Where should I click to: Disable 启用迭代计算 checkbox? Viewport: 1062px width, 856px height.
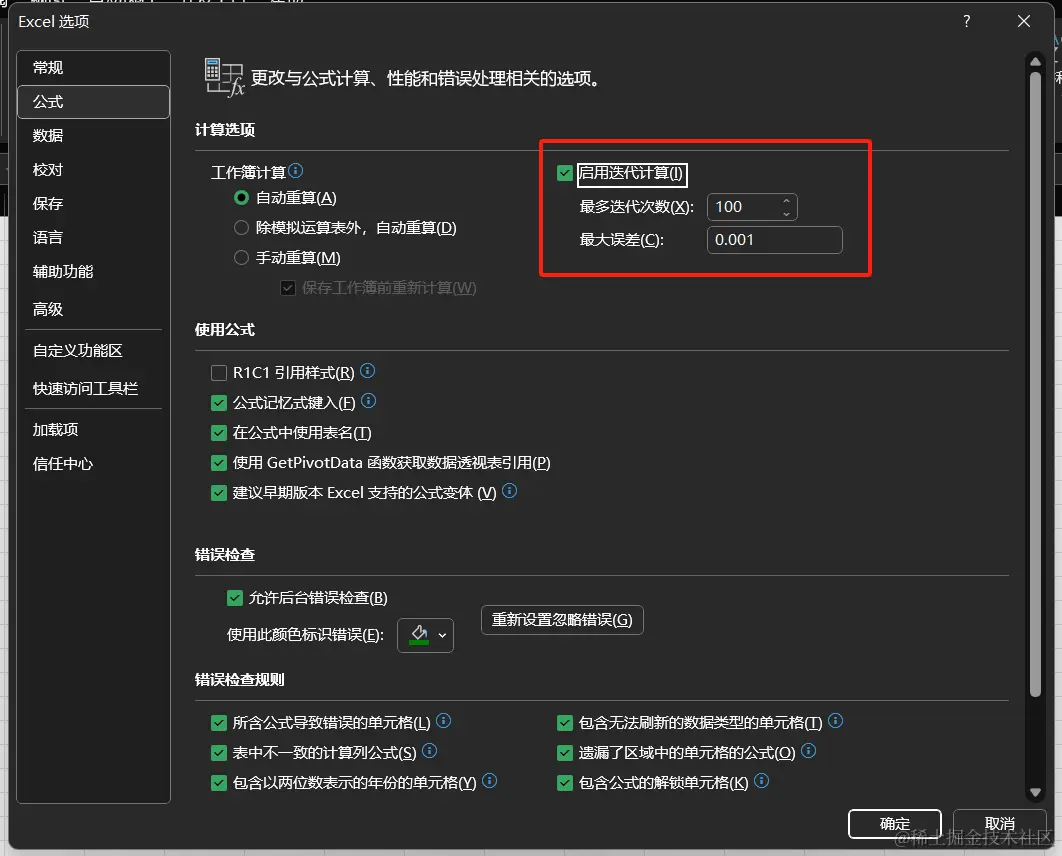(x=565, y=173)
